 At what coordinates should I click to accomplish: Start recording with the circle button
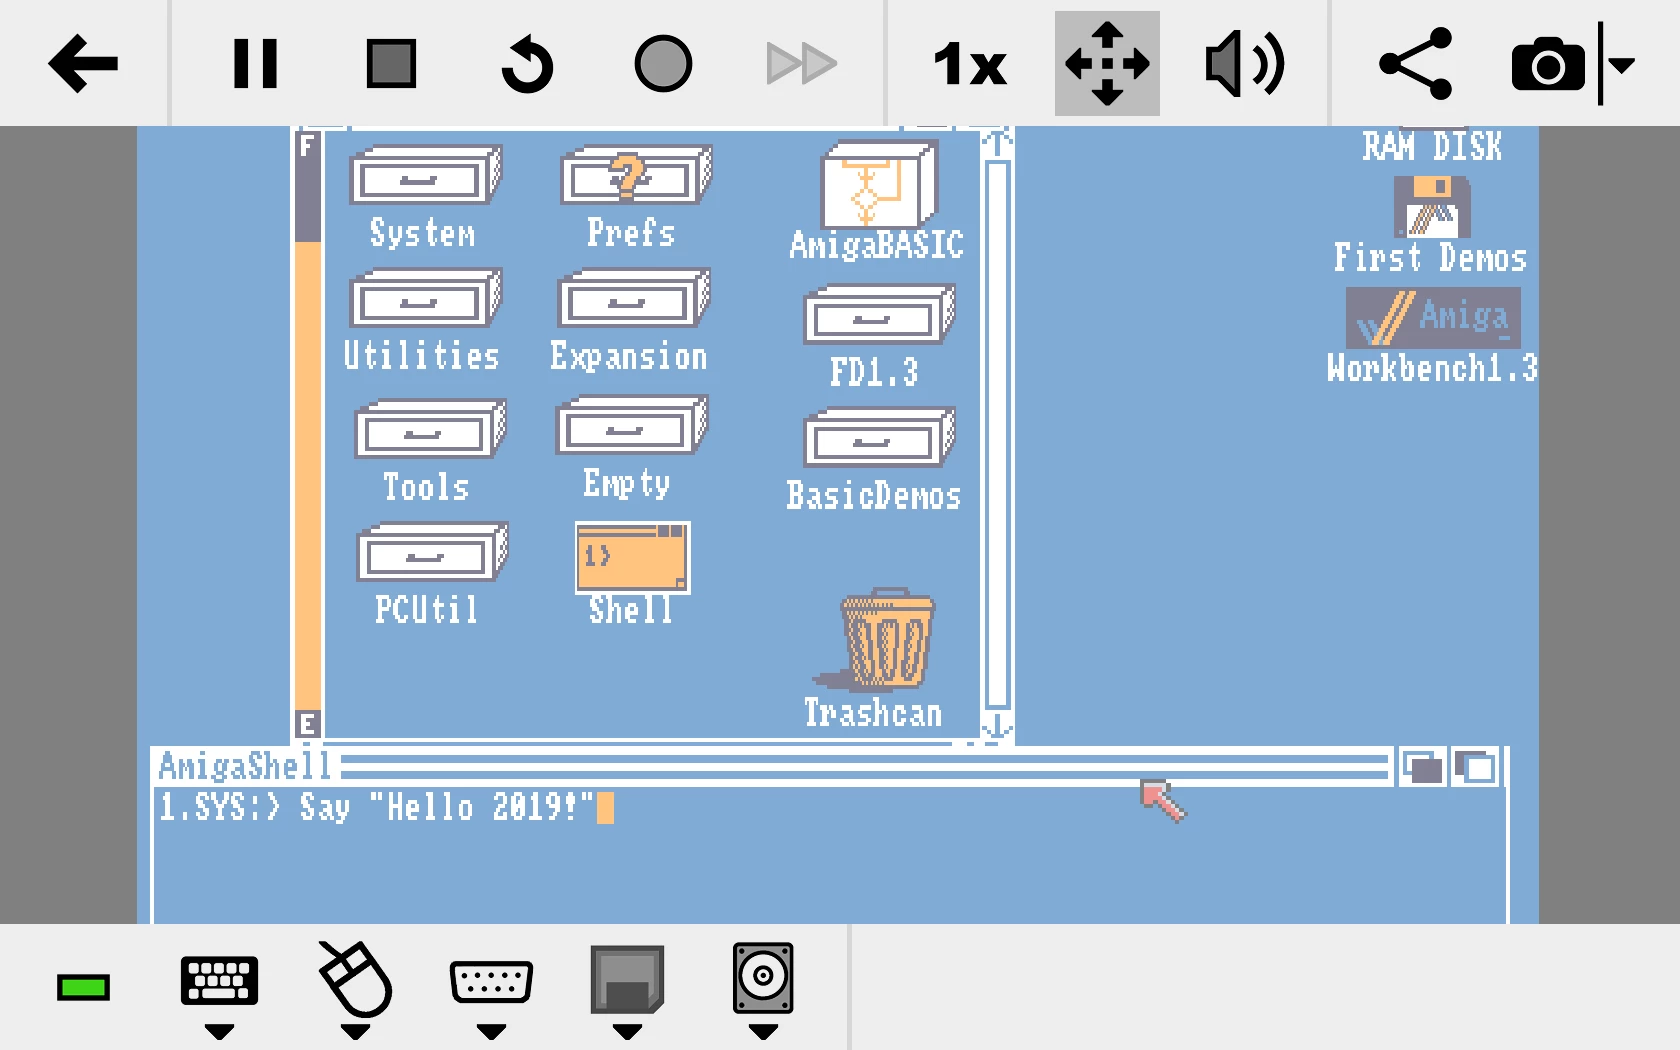(x=663, y=64)
